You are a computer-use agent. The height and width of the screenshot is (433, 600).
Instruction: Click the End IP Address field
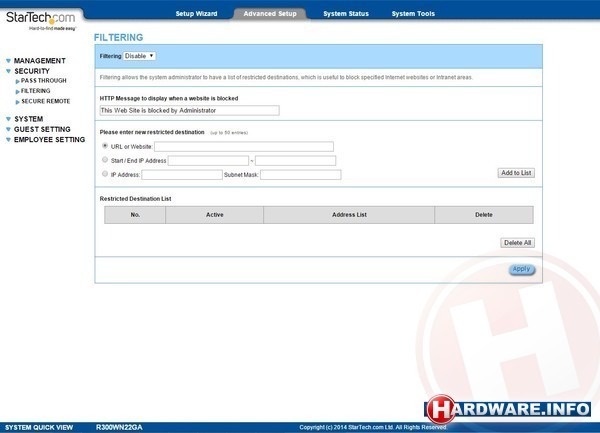(x=295, y=161)
